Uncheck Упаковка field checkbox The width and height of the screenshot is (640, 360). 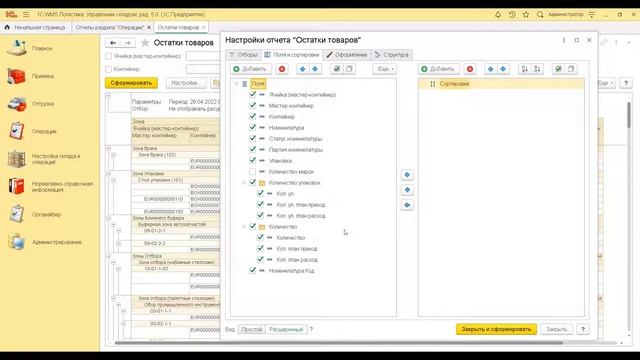point(252,160)
